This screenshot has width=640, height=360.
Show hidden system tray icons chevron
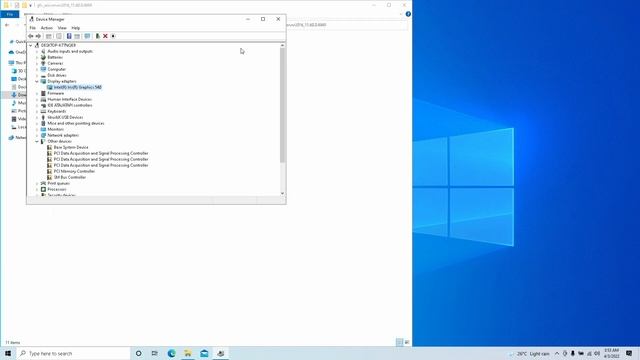[x=557, y=353]
